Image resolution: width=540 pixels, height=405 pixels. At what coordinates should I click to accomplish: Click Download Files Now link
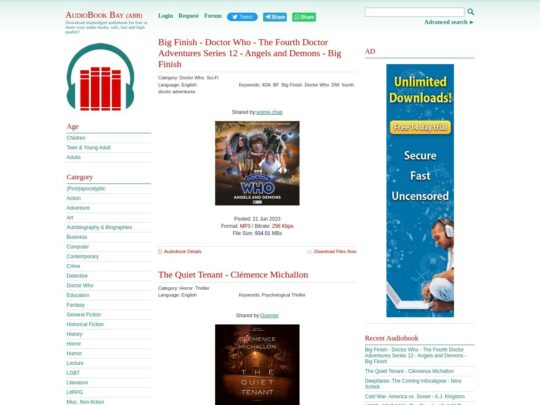[335, 252]
